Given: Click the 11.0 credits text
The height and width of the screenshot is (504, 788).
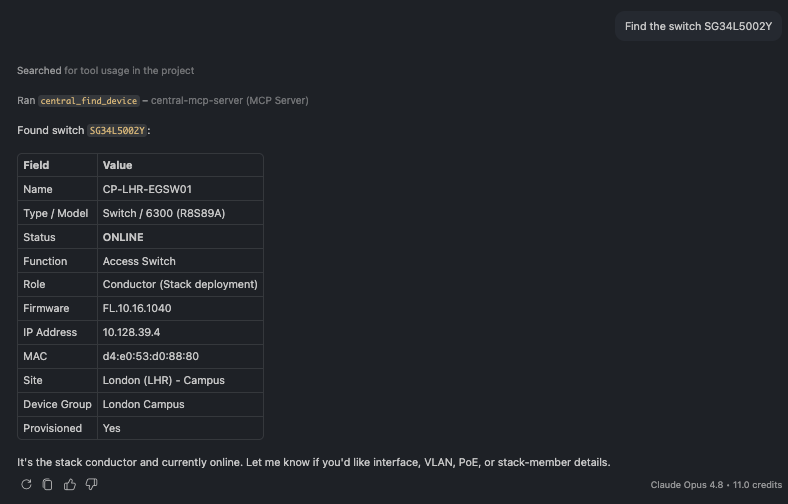Looking at the screenshot, I should coord(757,485).
